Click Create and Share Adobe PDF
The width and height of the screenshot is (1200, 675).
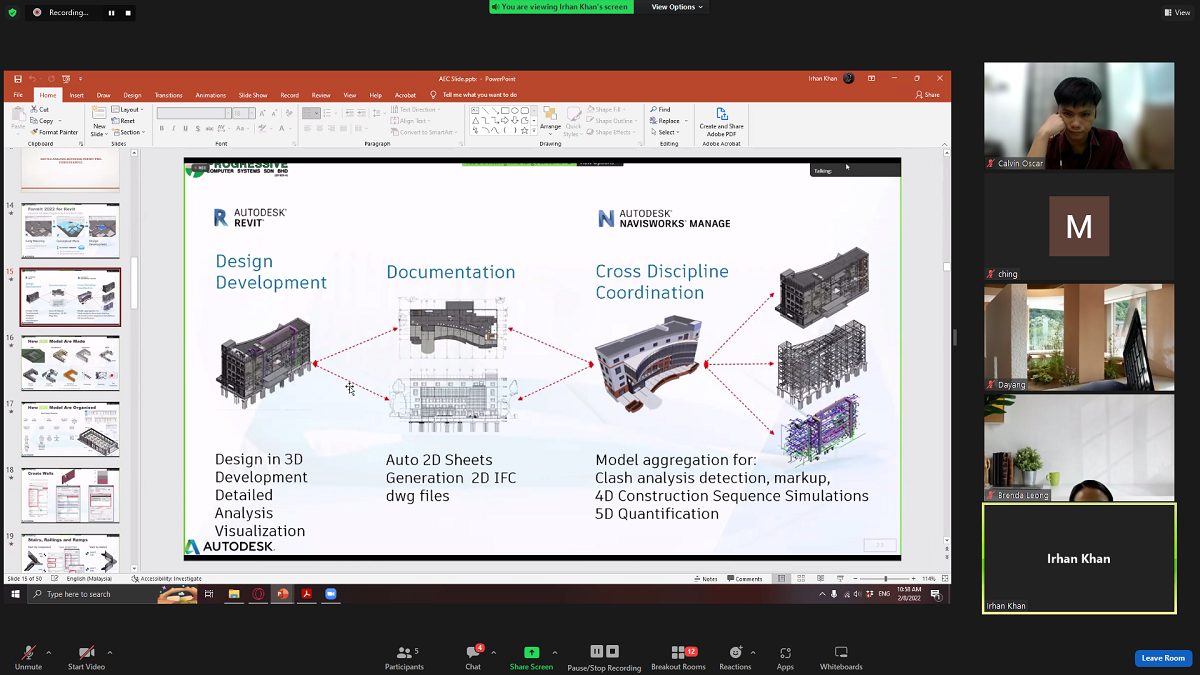pyautogui.click(x=721, y=121)
